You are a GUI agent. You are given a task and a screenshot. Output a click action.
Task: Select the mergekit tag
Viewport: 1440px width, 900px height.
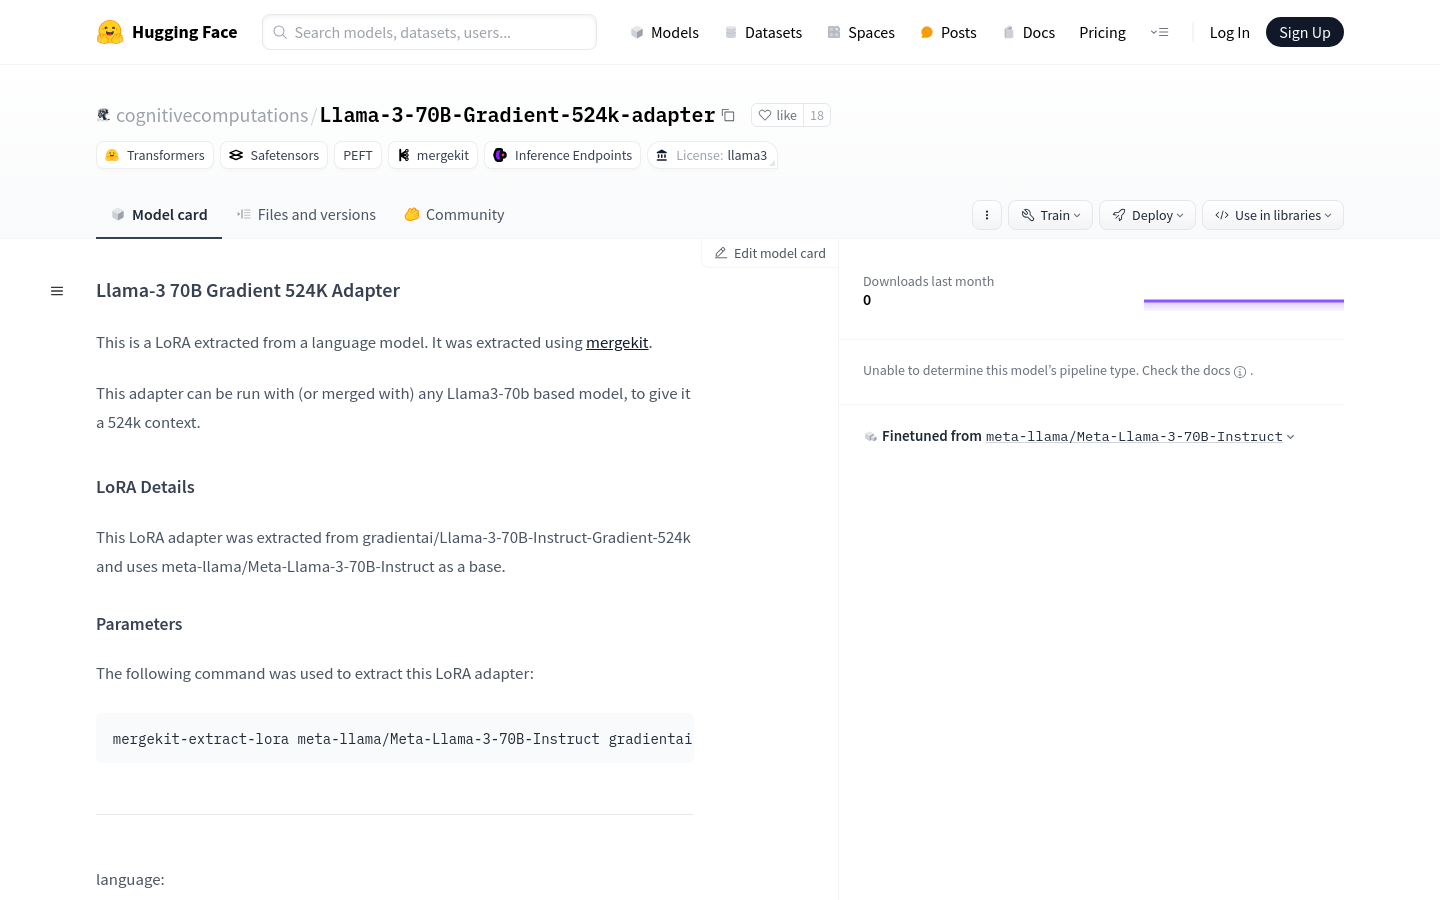click(x=433, y=155)
